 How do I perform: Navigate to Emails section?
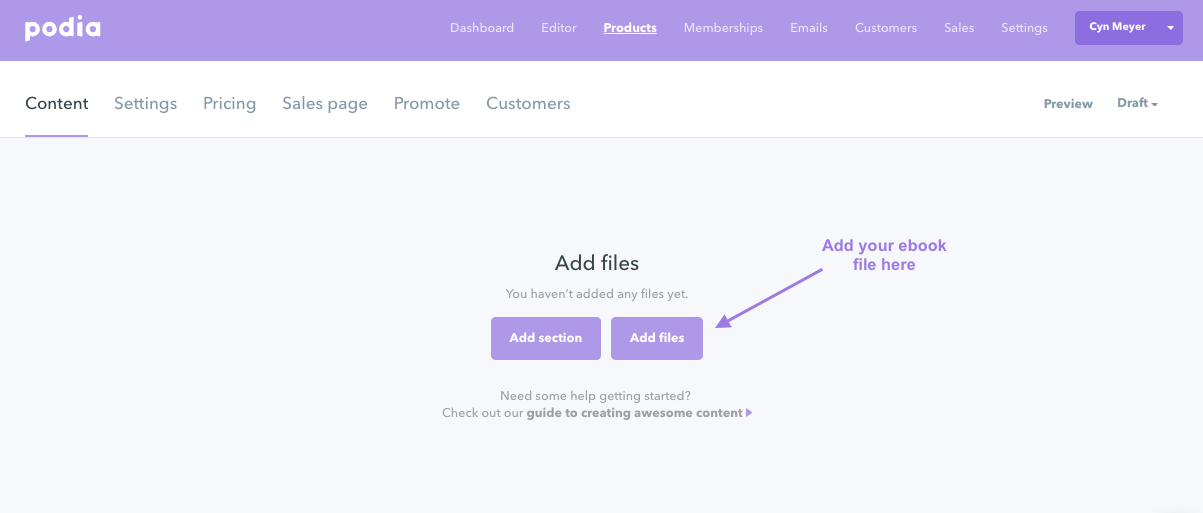pos(809,28)
